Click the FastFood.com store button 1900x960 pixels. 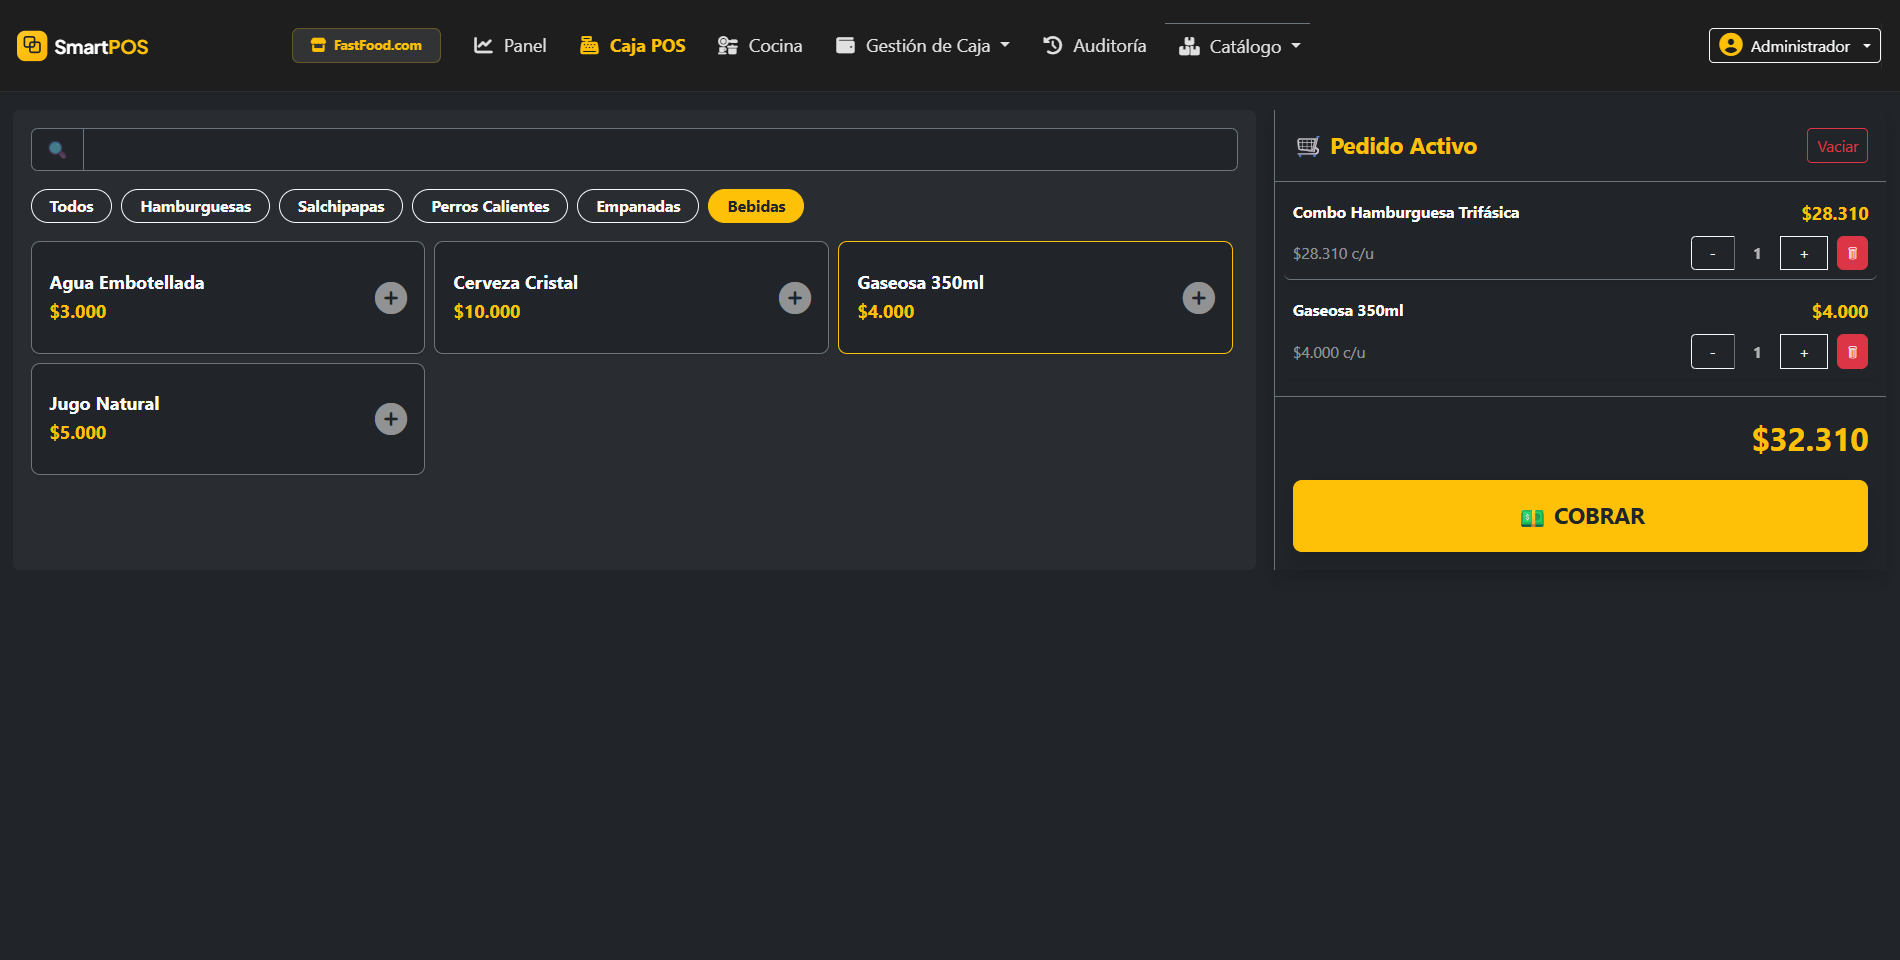tap(366, 45)
